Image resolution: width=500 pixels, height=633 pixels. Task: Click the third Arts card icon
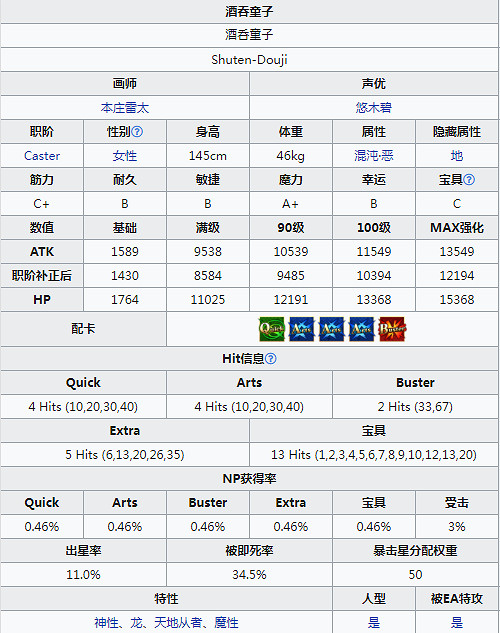362,329
